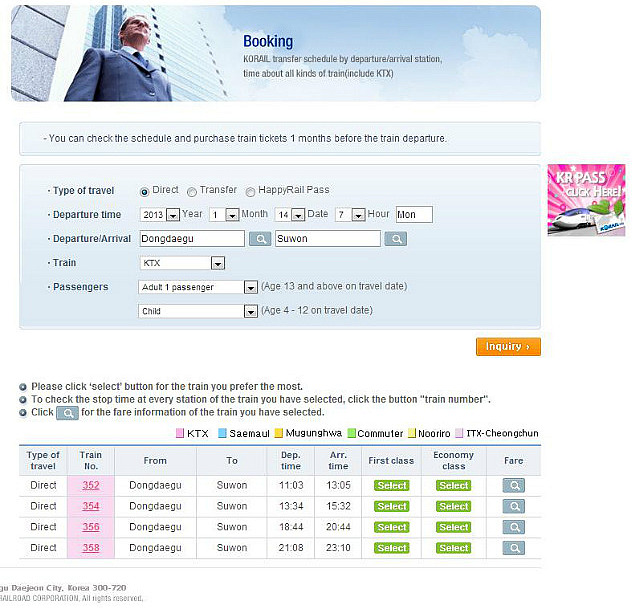Select Economy class for train 354
Image resolution: width=640 pixels, height=608 pixels.
(453, 506)
